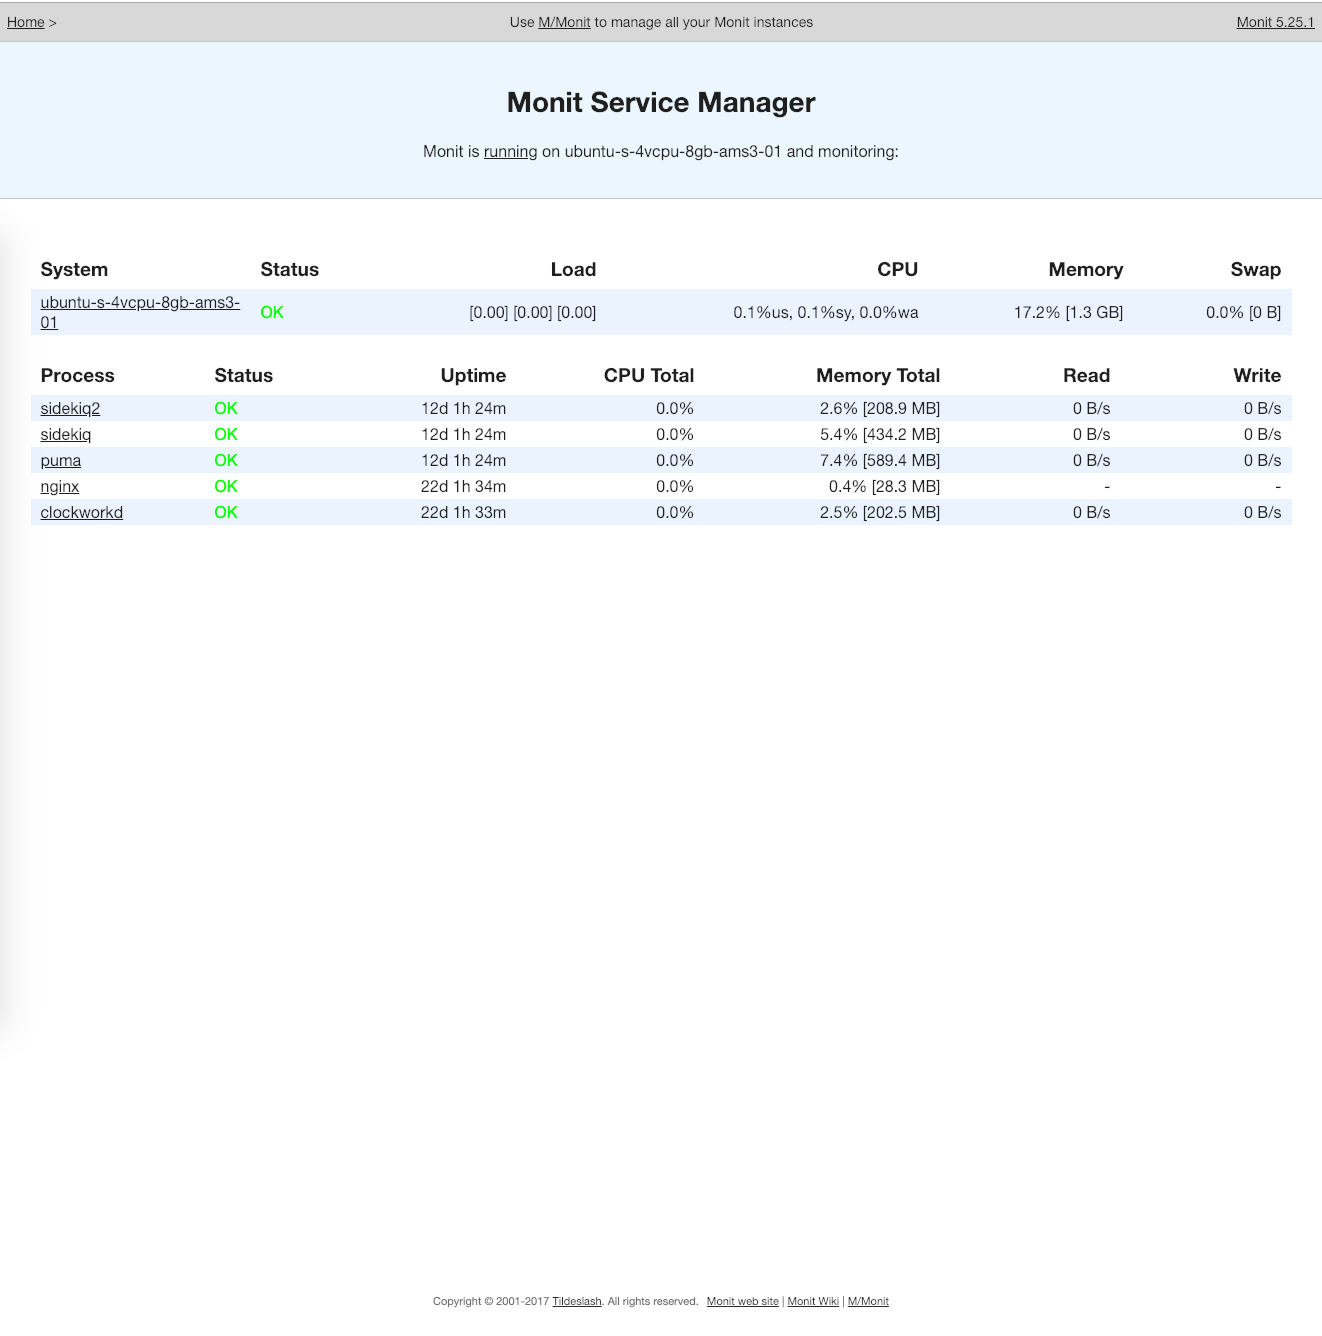Screen dimensions: 1322x1336
Task: Click the Tildeslash link in footer
Action: [577, 1301]
